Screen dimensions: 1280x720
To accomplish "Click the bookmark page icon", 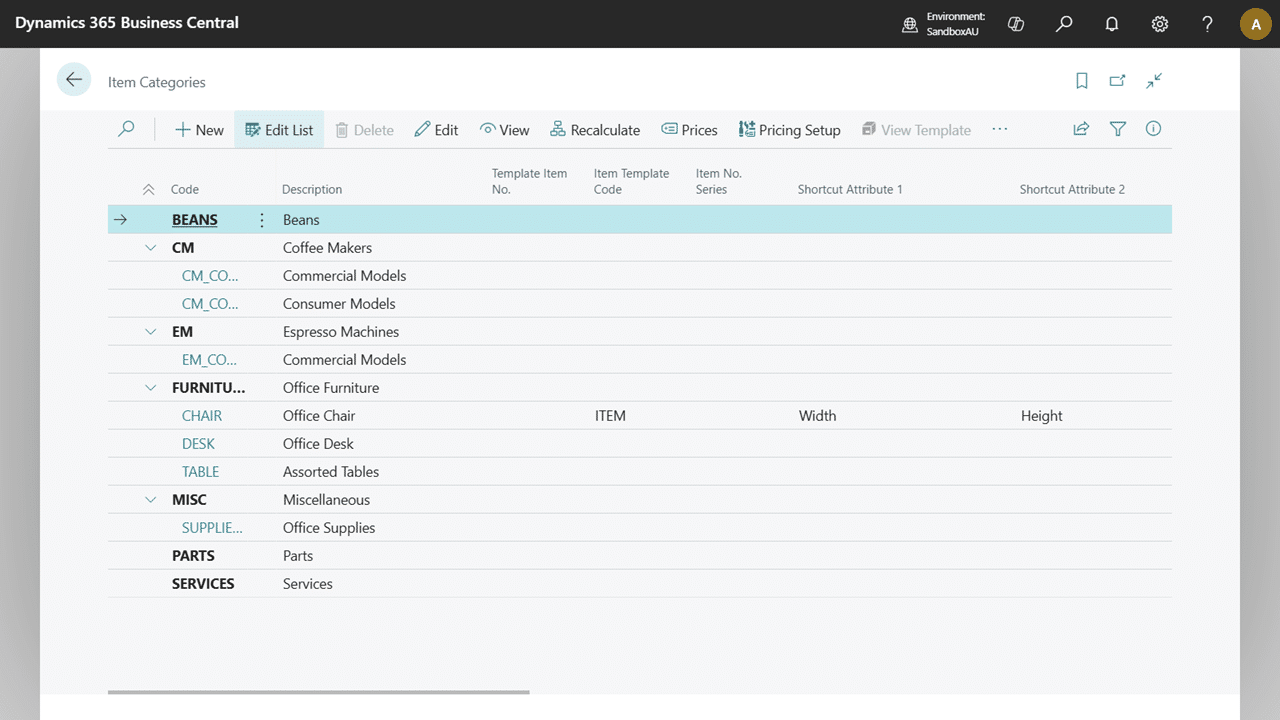I will [1082, 81].
